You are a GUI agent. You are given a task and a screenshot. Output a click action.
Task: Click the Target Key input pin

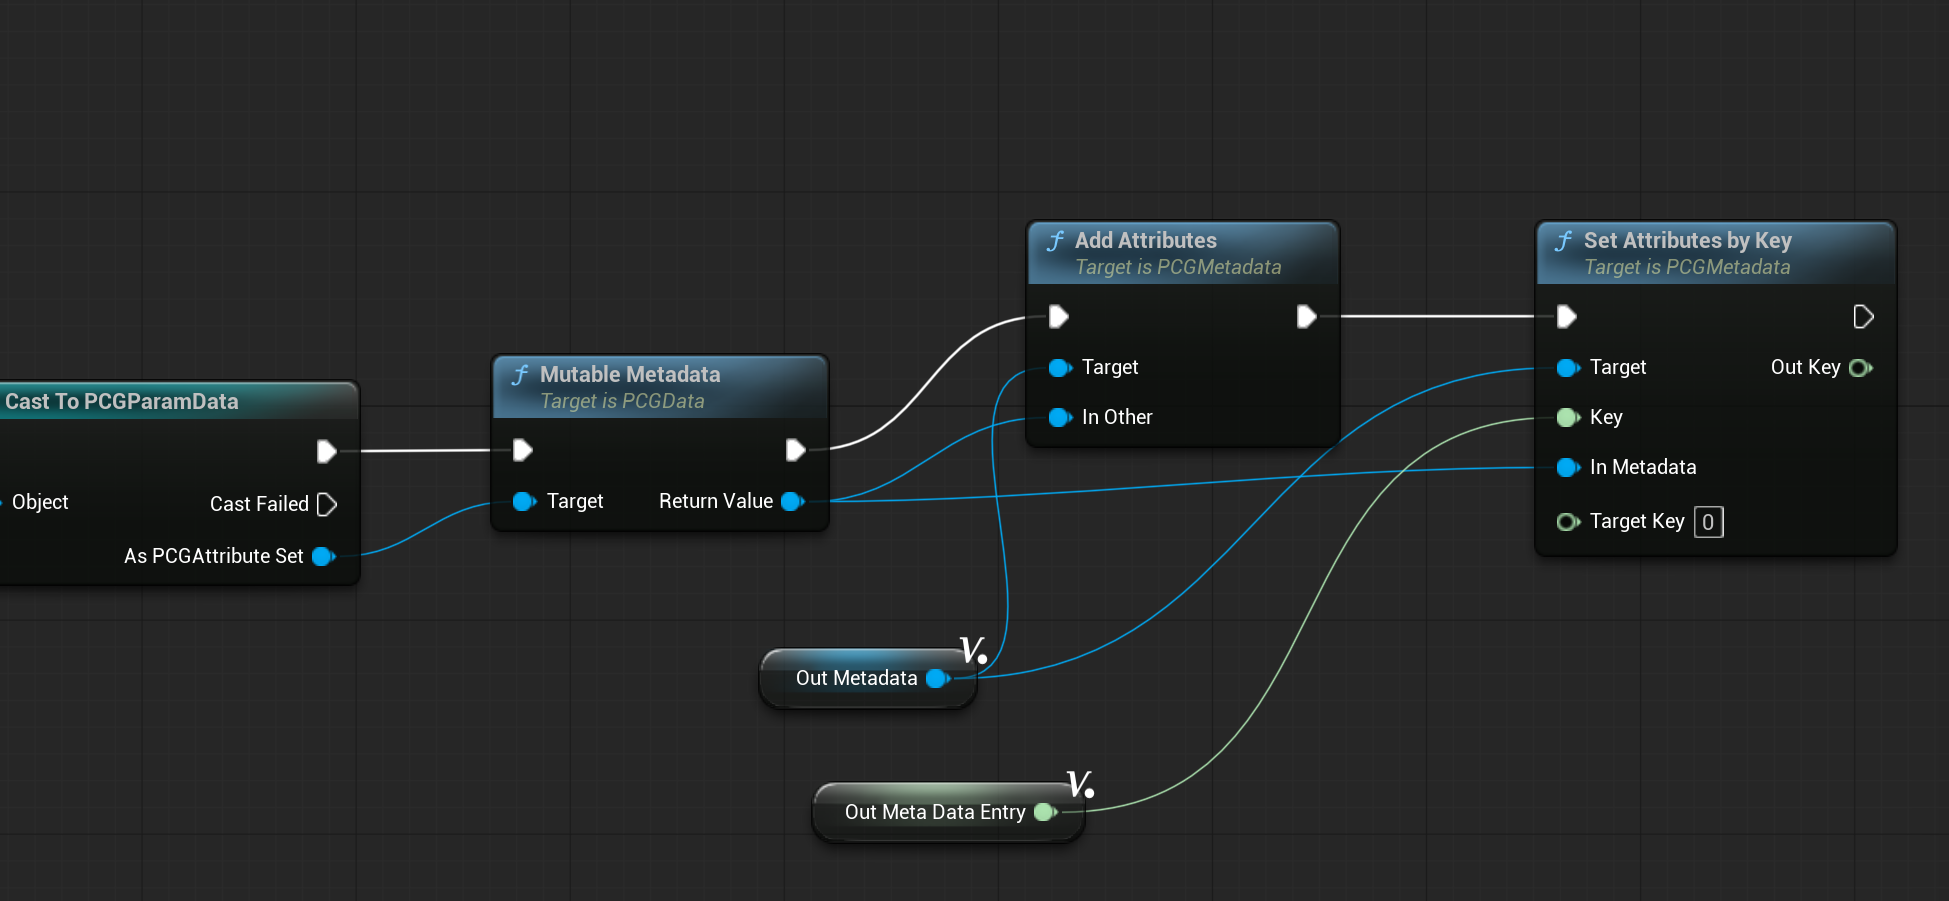click(x=1567, y=522)
